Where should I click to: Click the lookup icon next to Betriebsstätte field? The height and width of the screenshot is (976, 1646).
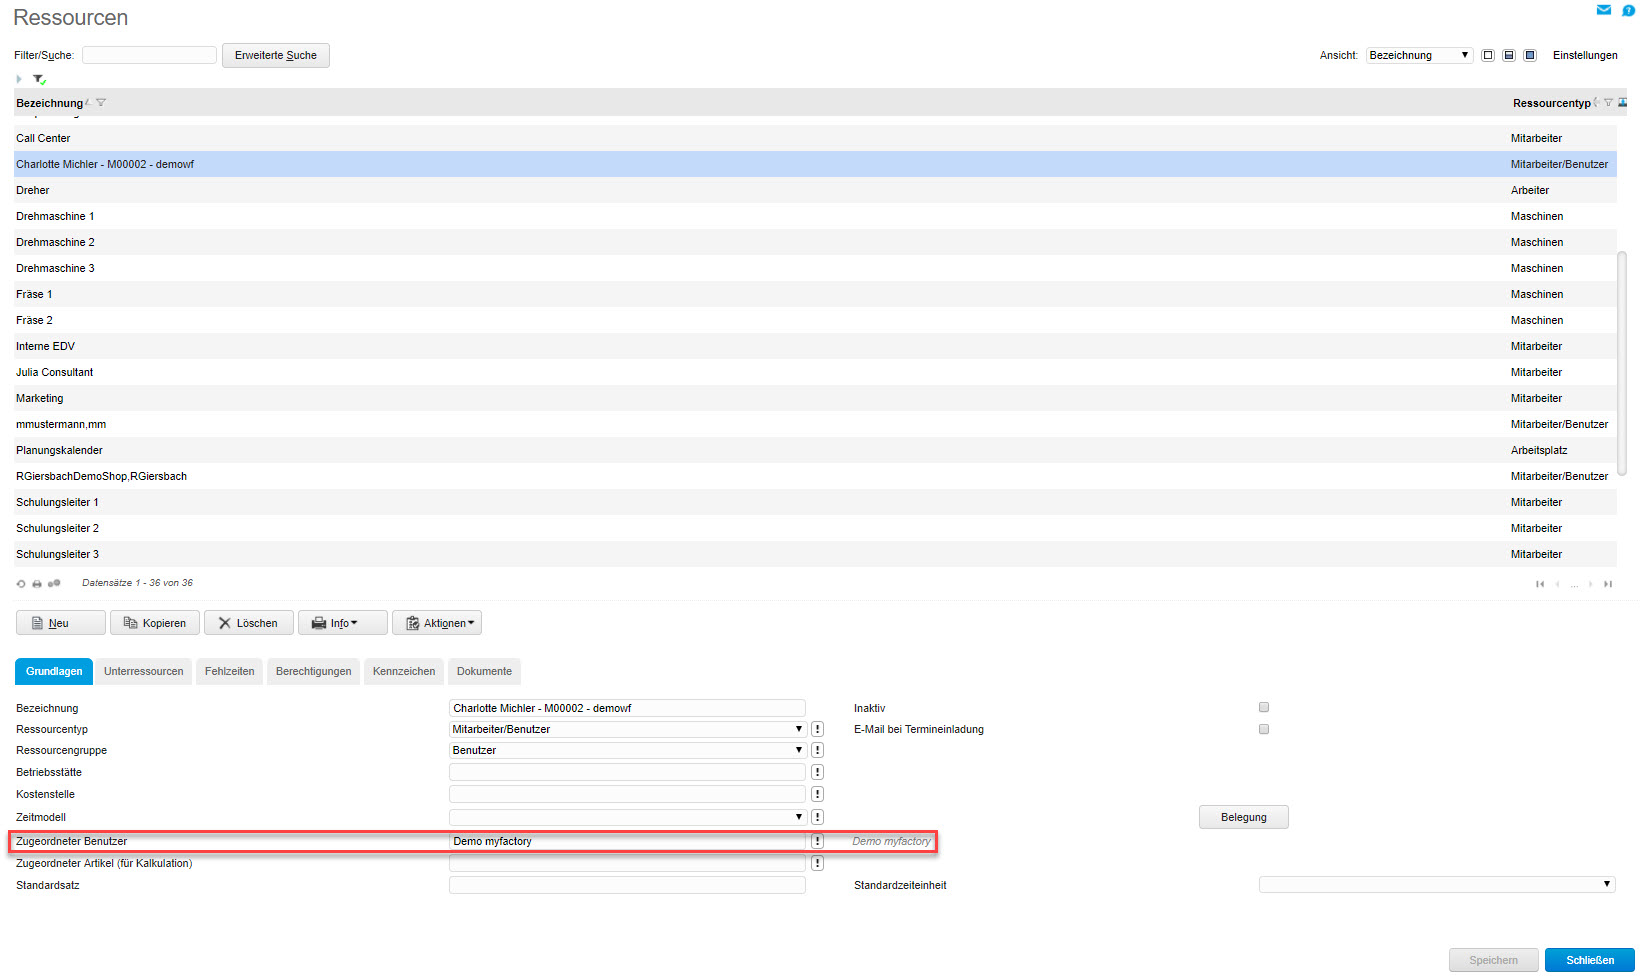coord(817,772)
